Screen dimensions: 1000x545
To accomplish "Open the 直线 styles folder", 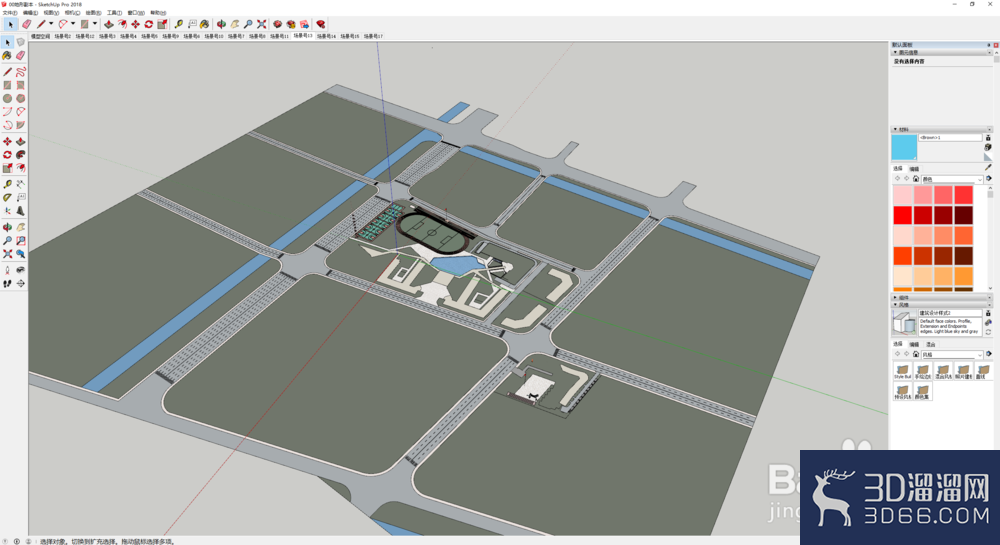I will point(983,371).
